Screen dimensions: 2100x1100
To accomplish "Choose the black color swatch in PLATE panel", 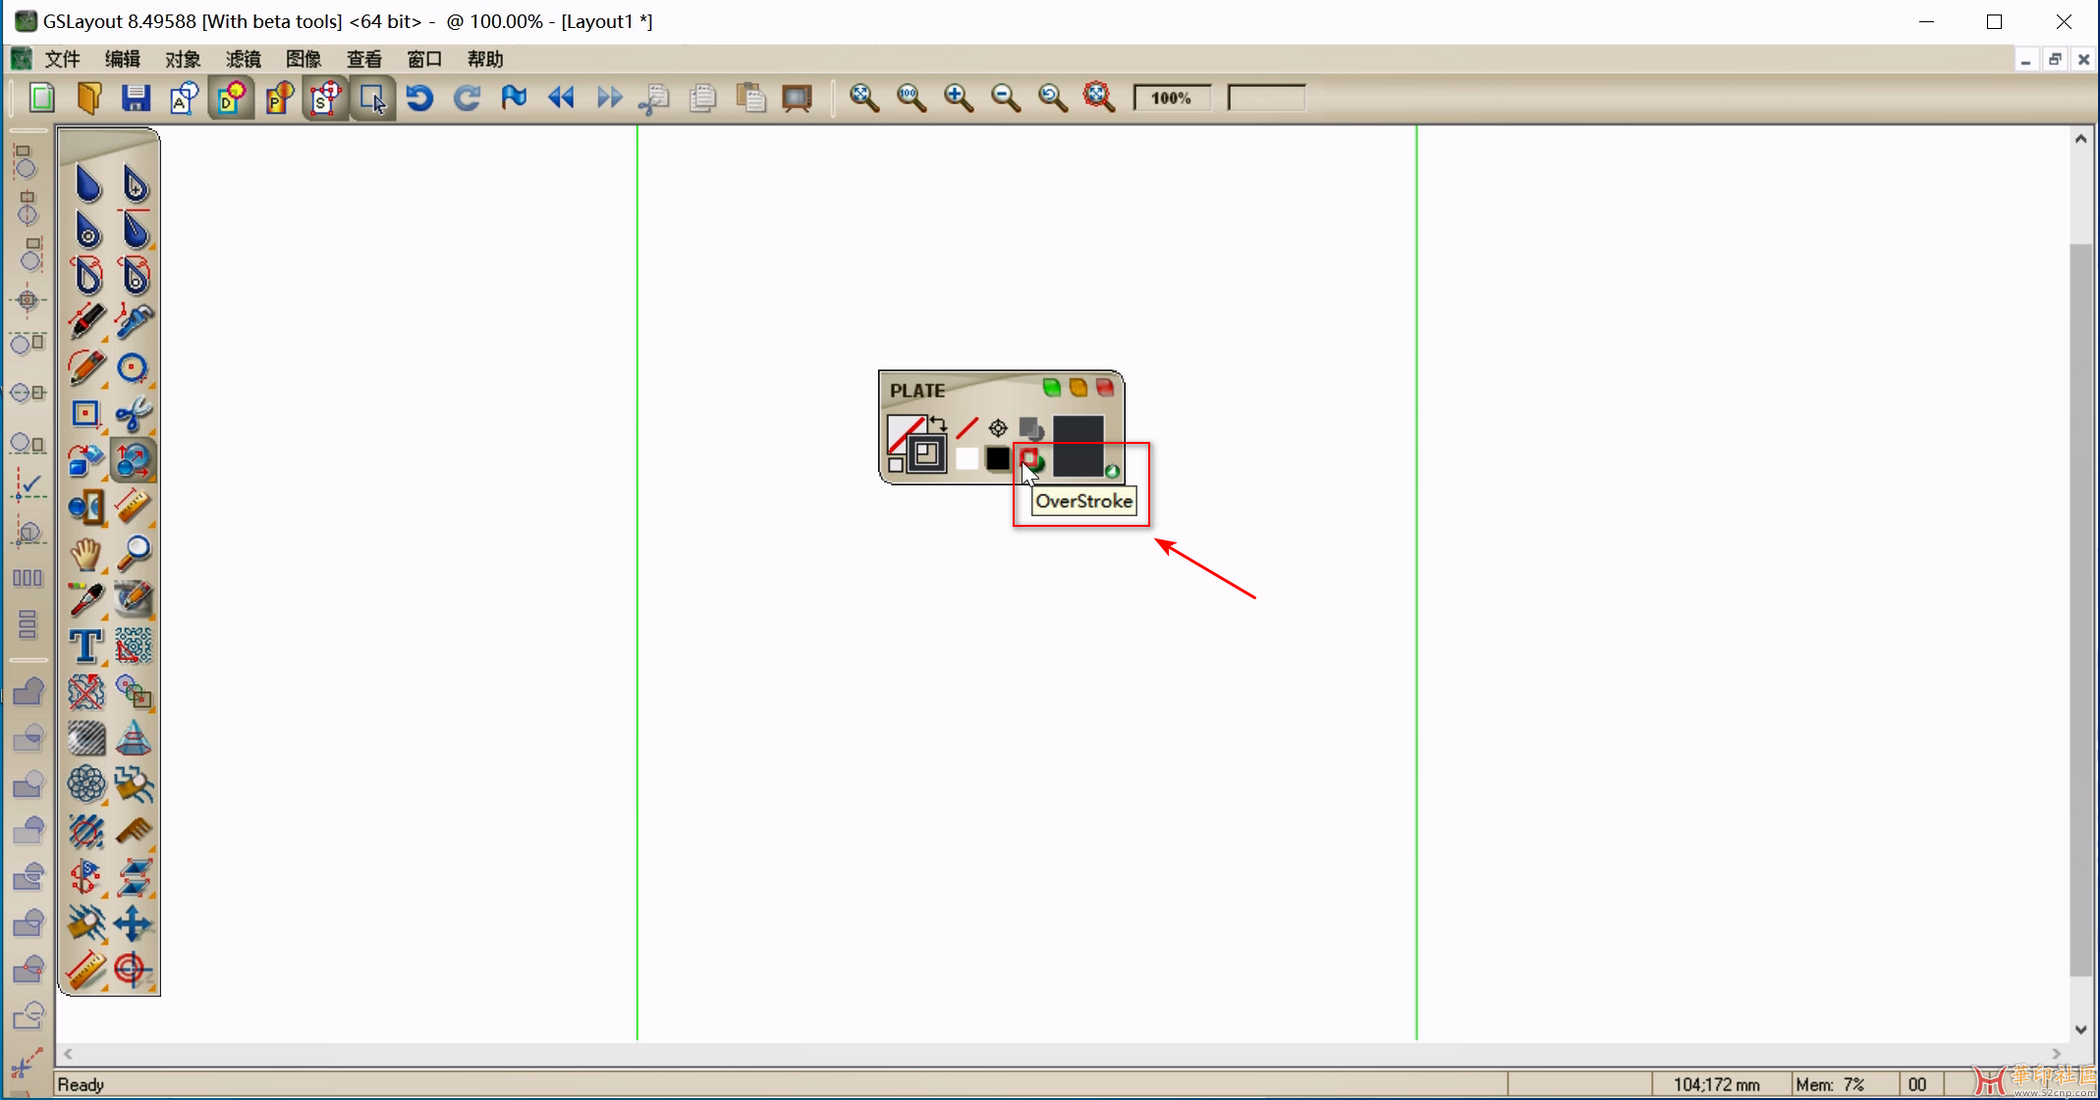I will coord(997,459).
